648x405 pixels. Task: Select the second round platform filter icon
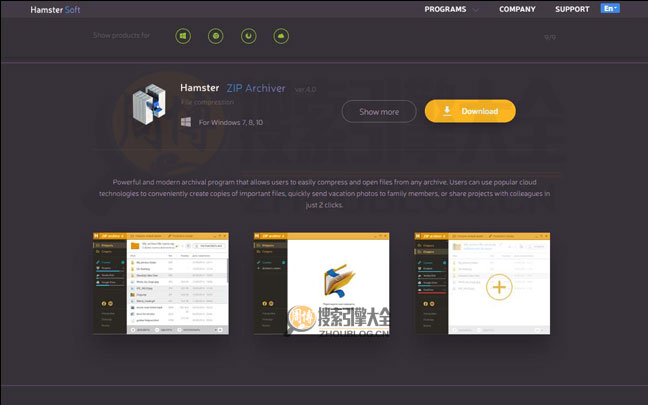[x=216, y=36]
